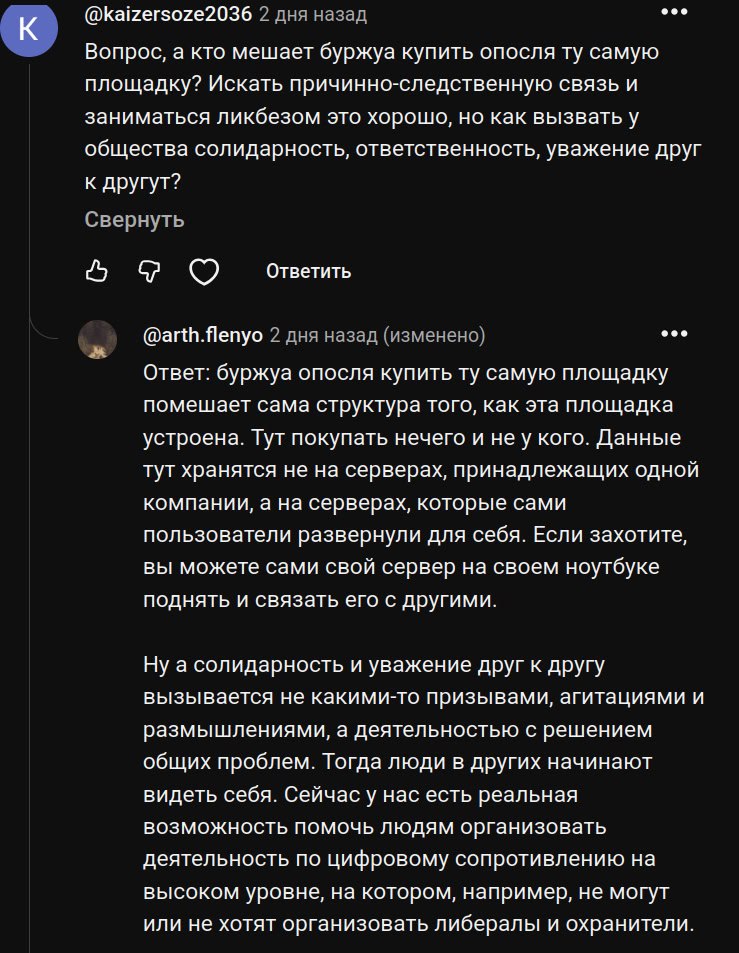Open the purple "K" avatar profile

point(29,29)
